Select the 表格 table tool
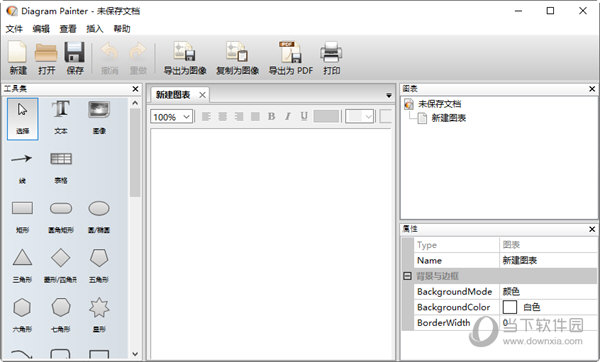This screenshot has height=362, width=600. [61, 159]
